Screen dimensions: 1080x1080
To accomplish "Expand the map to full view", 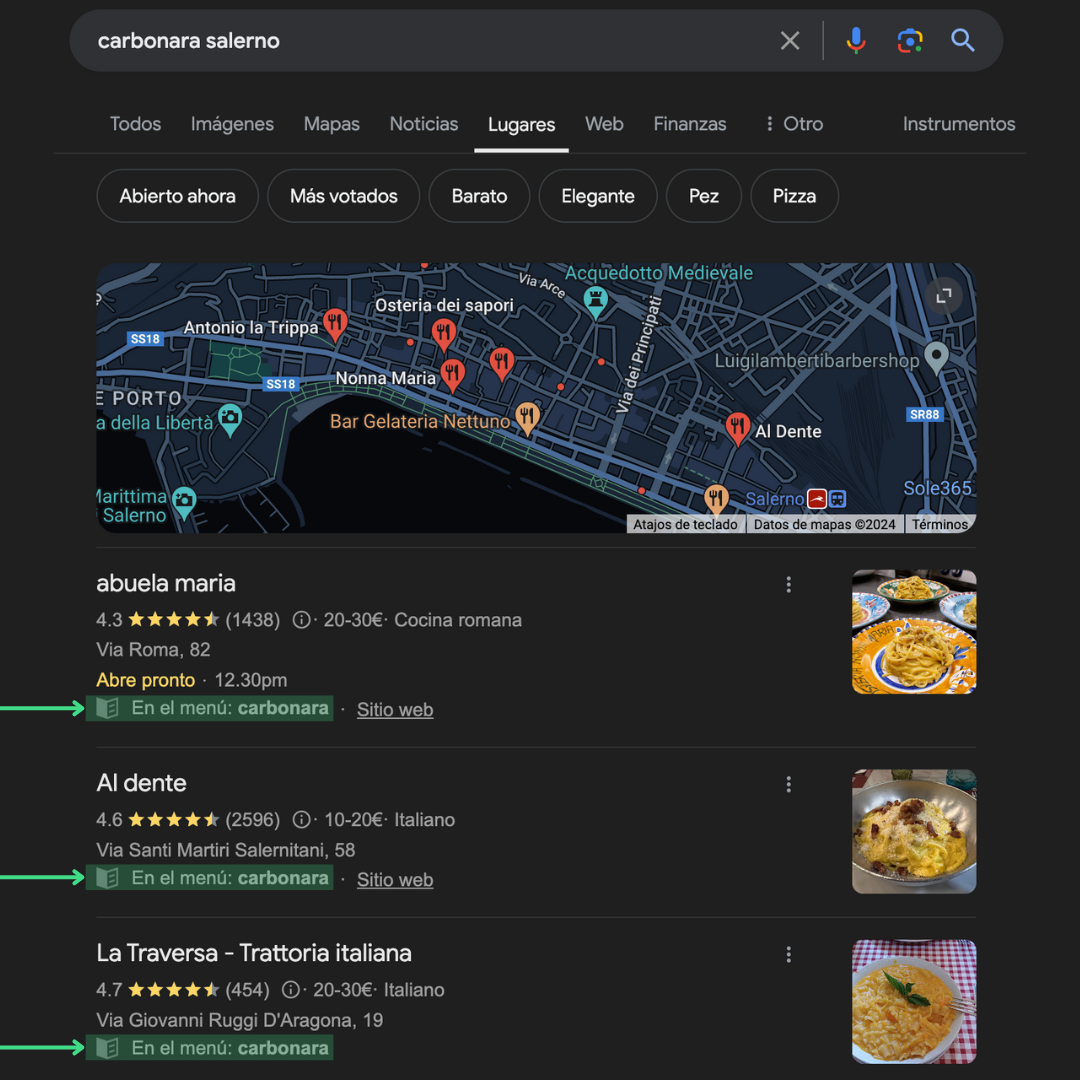I will click(x=943, y=295).
